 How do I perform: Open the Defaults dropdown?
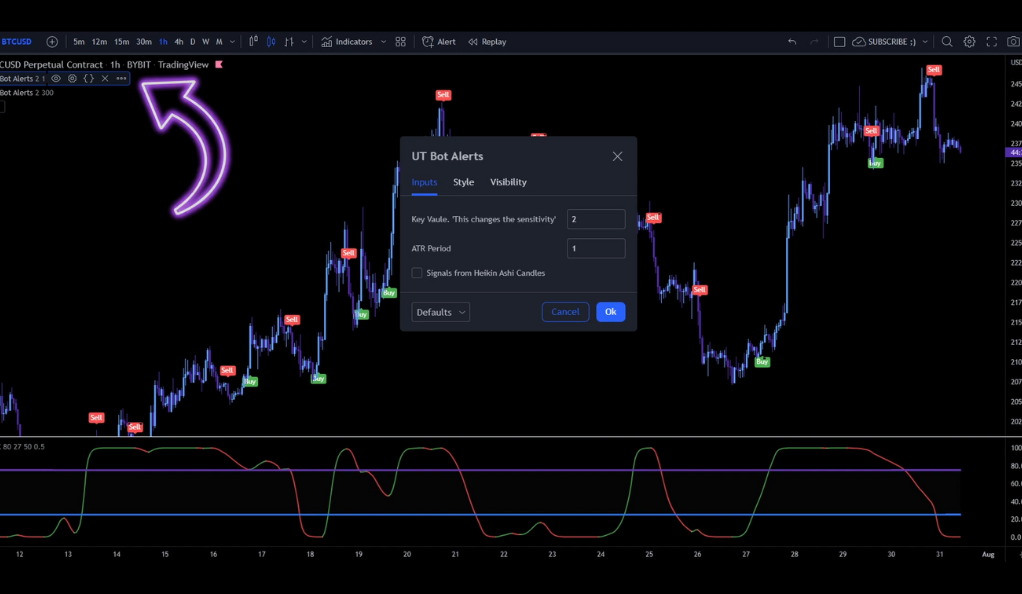pyautogui.click(x=441, y=312)
